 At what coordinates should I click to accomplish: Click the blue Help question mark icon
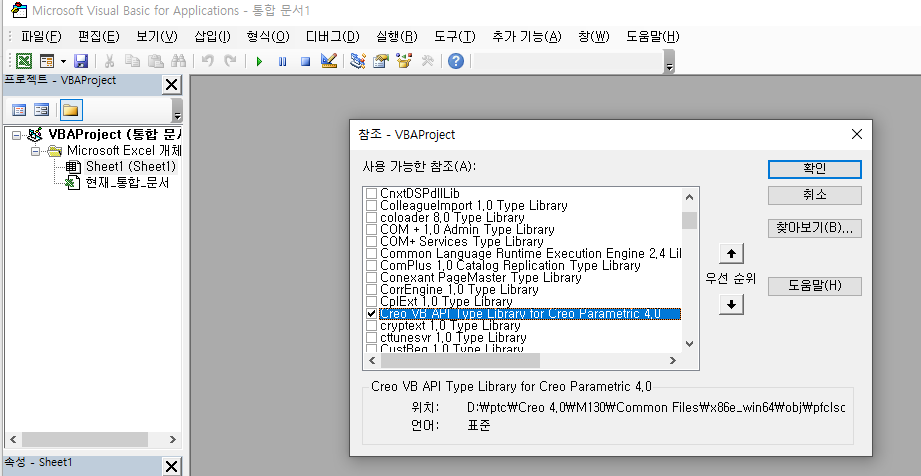coord(456,61)
